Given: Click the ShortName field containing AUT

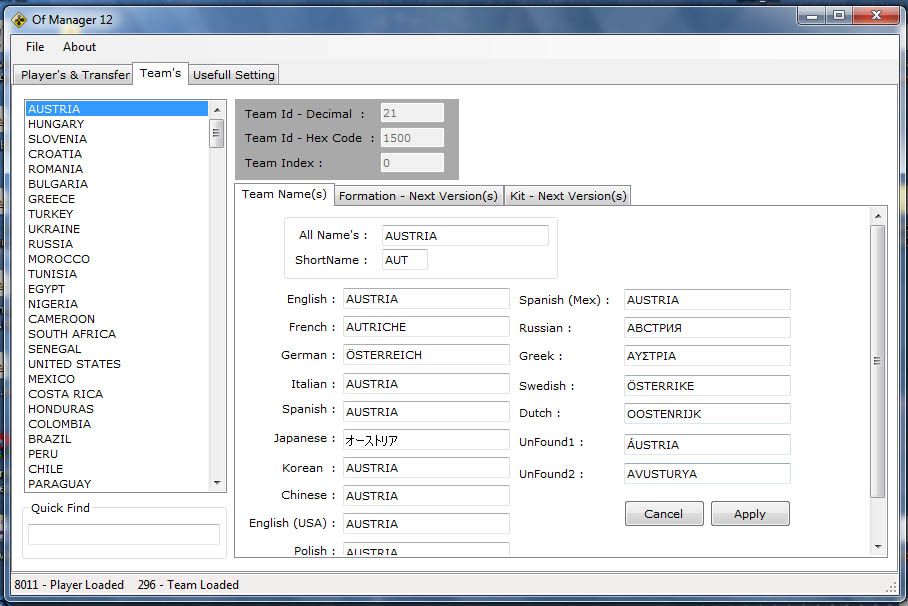Looking at the screenshot, I should coord(404,260).
